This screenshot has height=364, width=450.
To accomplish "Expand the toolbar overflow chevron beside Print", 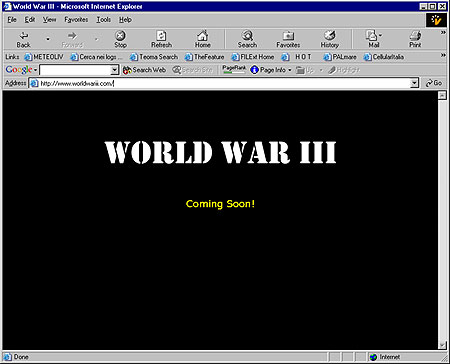I will click(443, 33).
